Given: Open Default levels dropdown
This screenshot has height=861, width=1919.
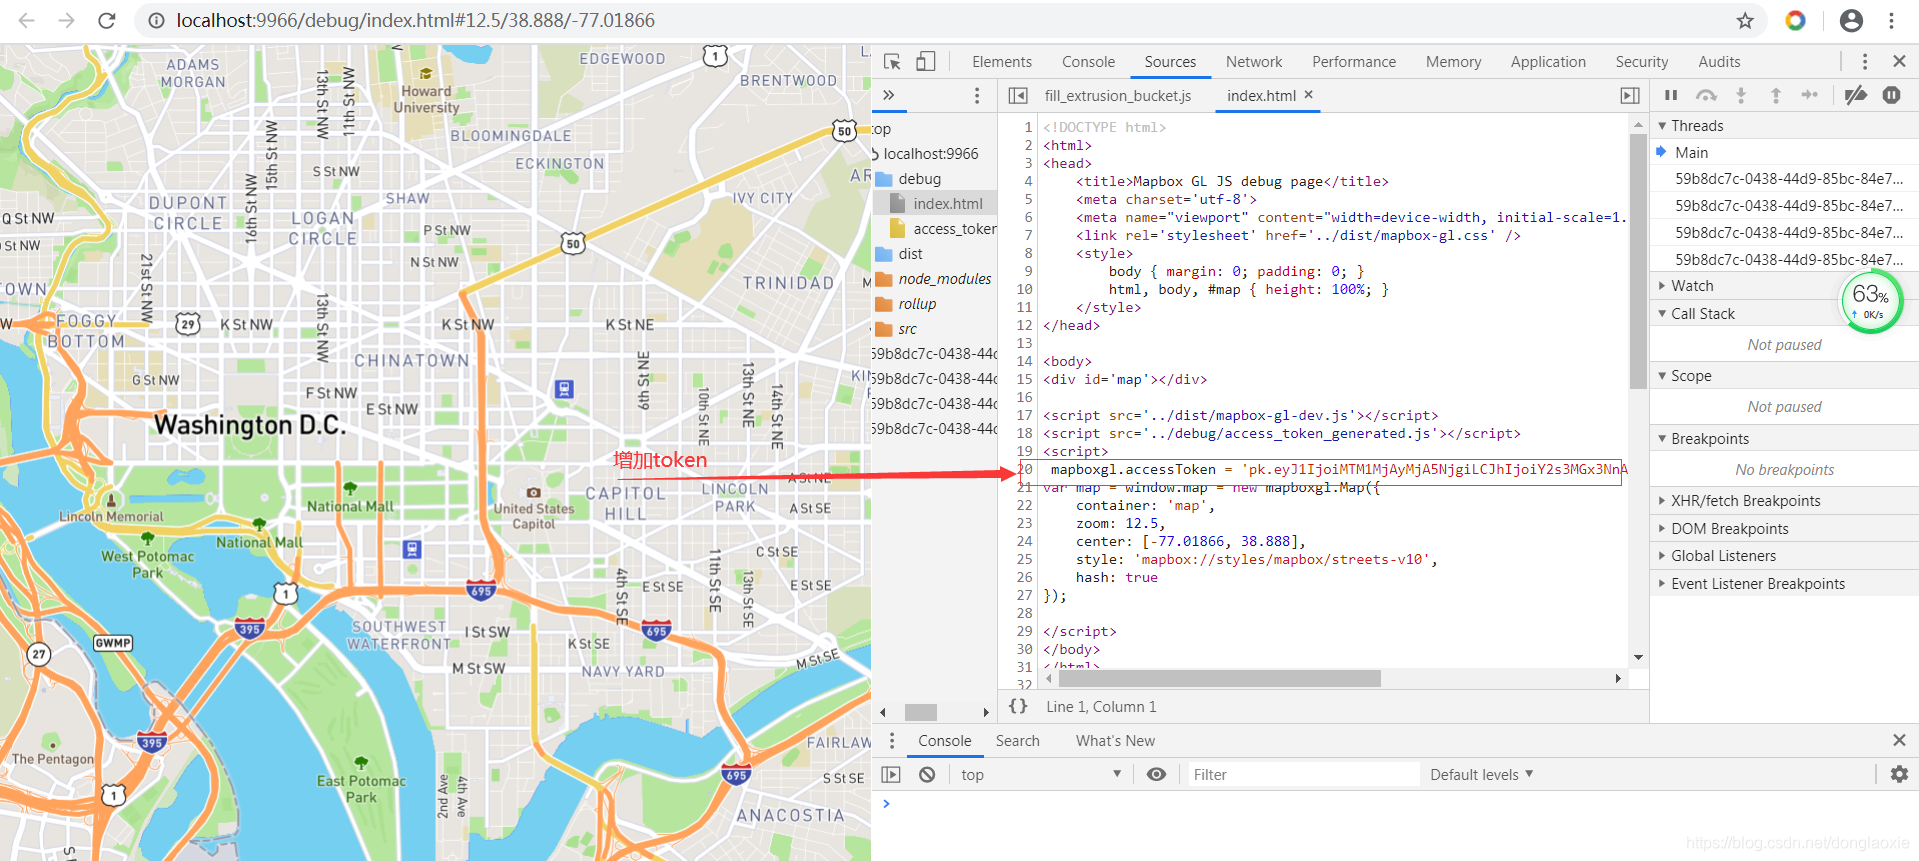Looking at the screenshot, I should pos(1481,775).
